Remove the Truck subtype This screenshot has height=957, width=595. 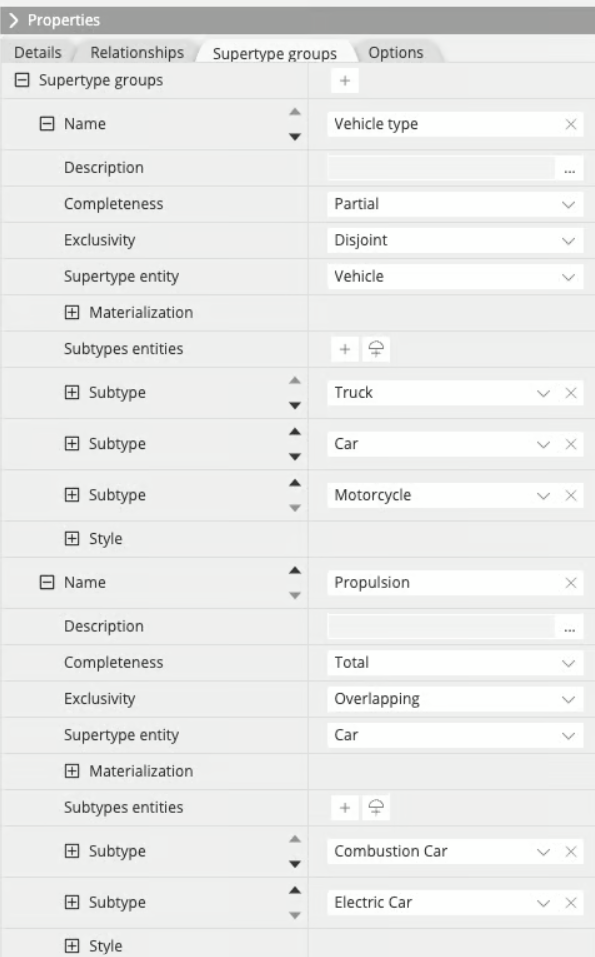pos(571,392)
